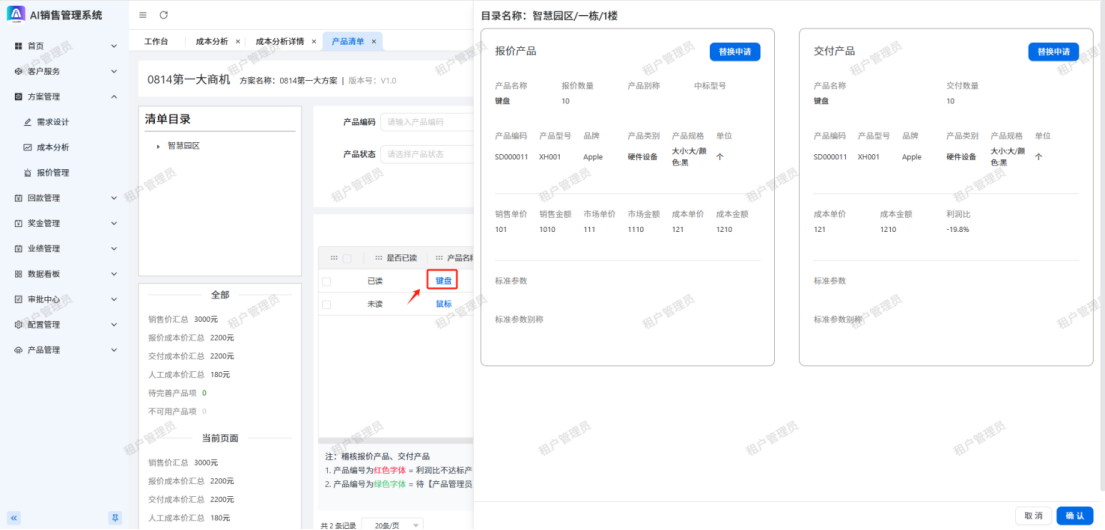Image resolution: width=1105 pixels, height=530 pixels.
Task: Tick the checkbox for the 键盘 row
Action: (x=326, y=281)
